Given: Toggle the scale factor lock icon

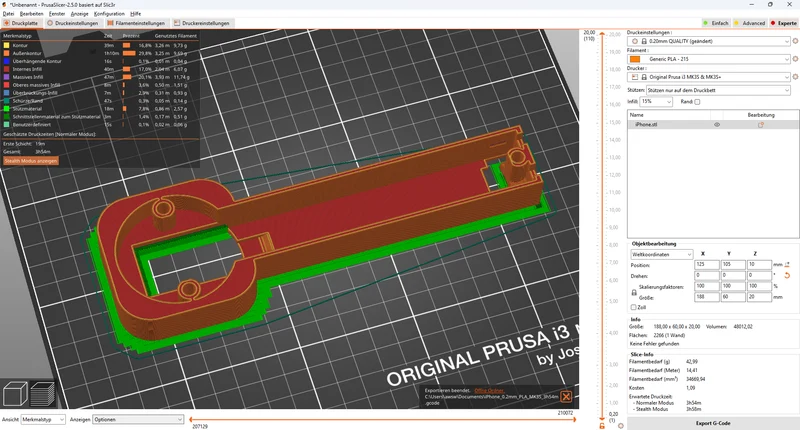Looking at the screenshot, I should tap(634, 293).
